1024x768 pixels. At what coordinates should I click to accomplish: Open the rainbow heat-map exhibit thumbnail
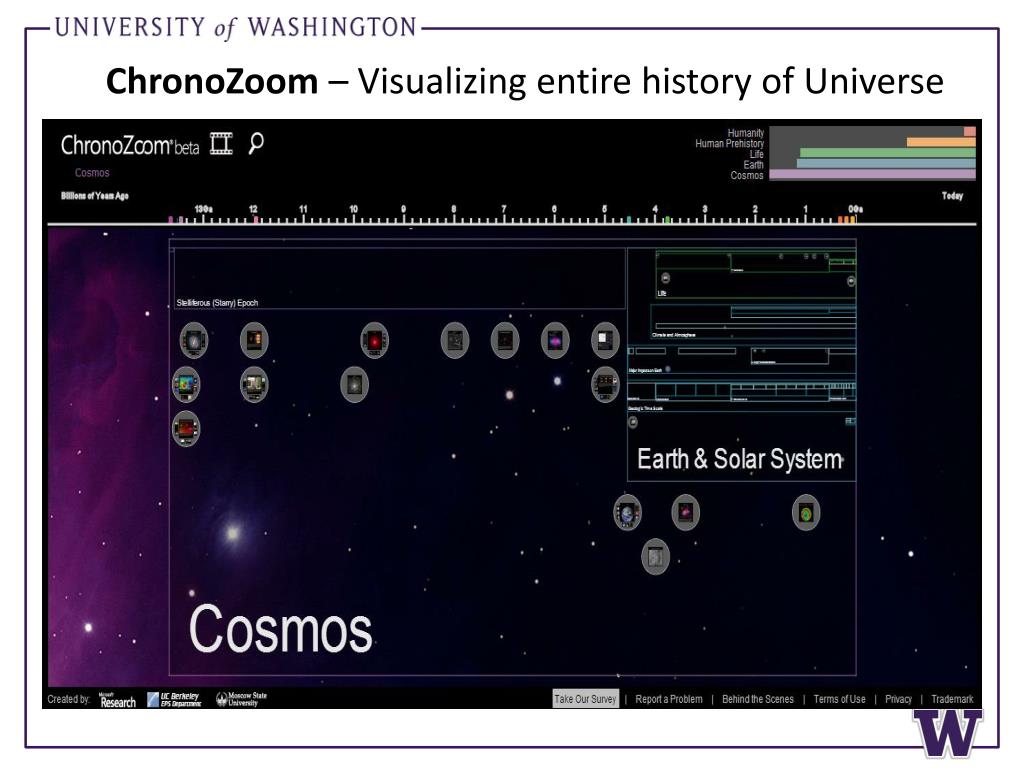(x=186, y=385)
